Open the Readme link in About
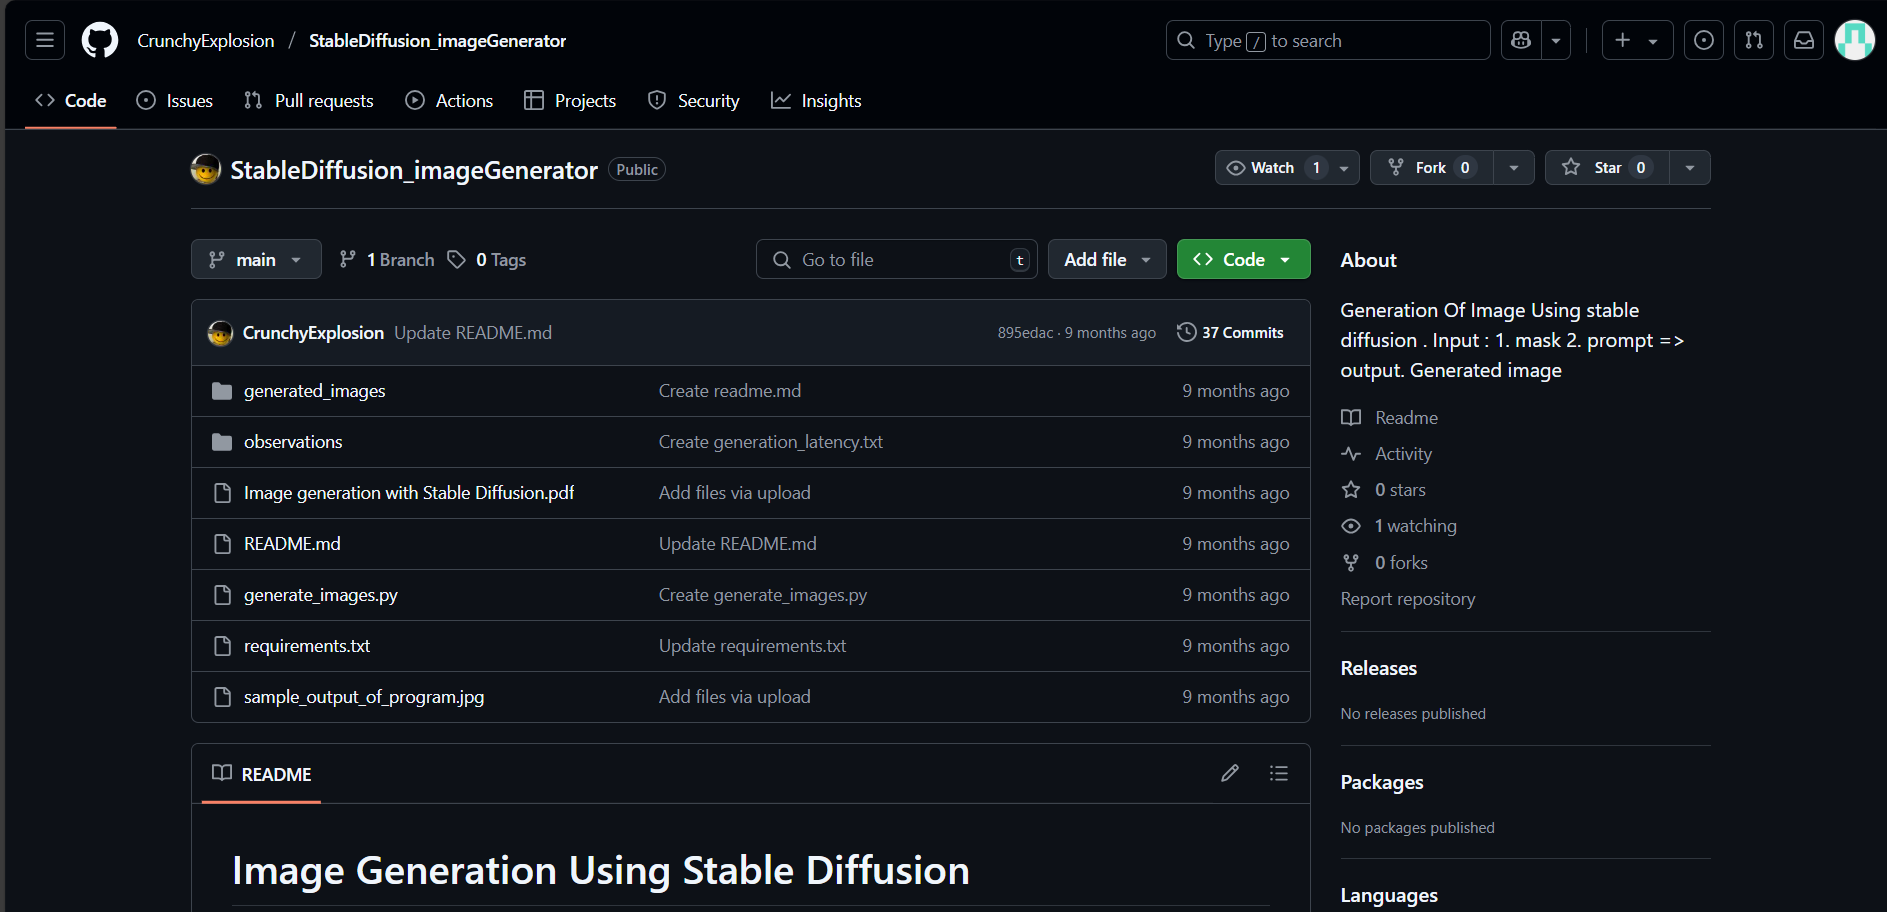Viewport: 1887px width, 912px height. (1390, 418)
